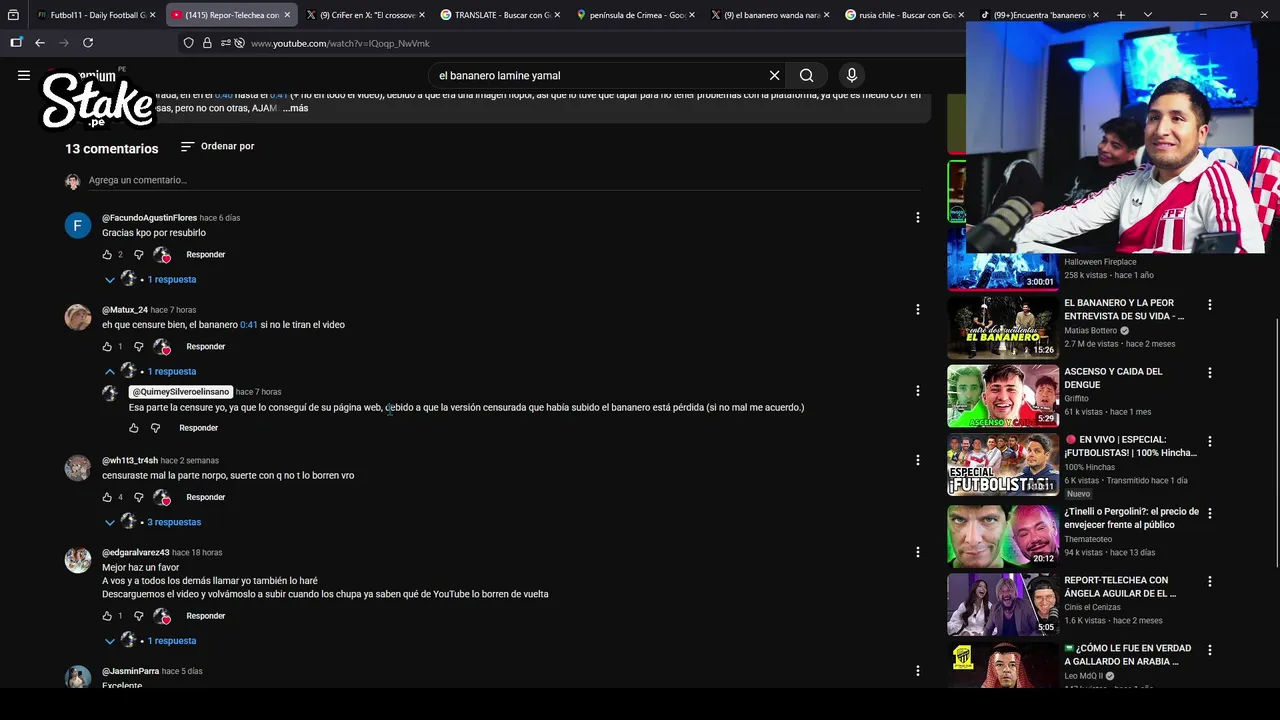Open options menu for @Matux_24 comment

[x=917, y=310]
